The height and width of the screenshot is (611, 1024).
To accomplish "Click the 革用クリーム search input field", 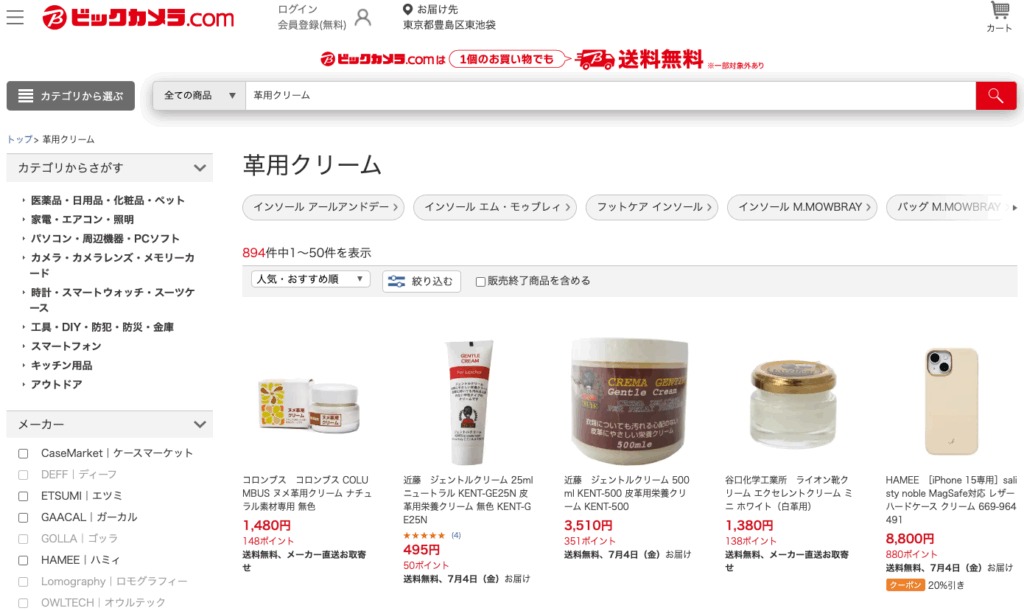I will [610, 96].
